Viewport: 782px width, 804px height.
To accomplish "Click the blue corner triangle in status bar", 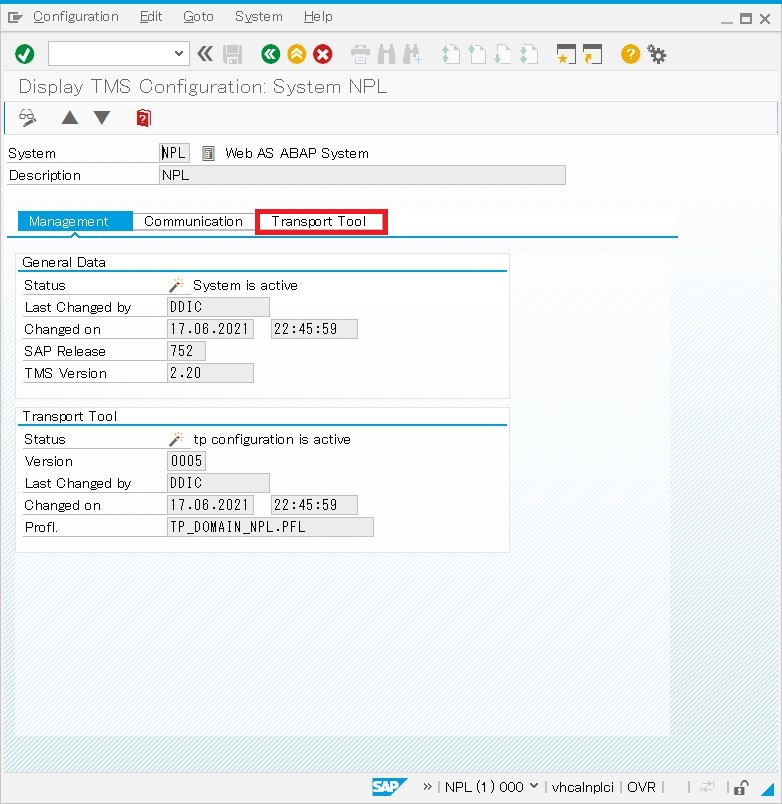I will point(768,788).
